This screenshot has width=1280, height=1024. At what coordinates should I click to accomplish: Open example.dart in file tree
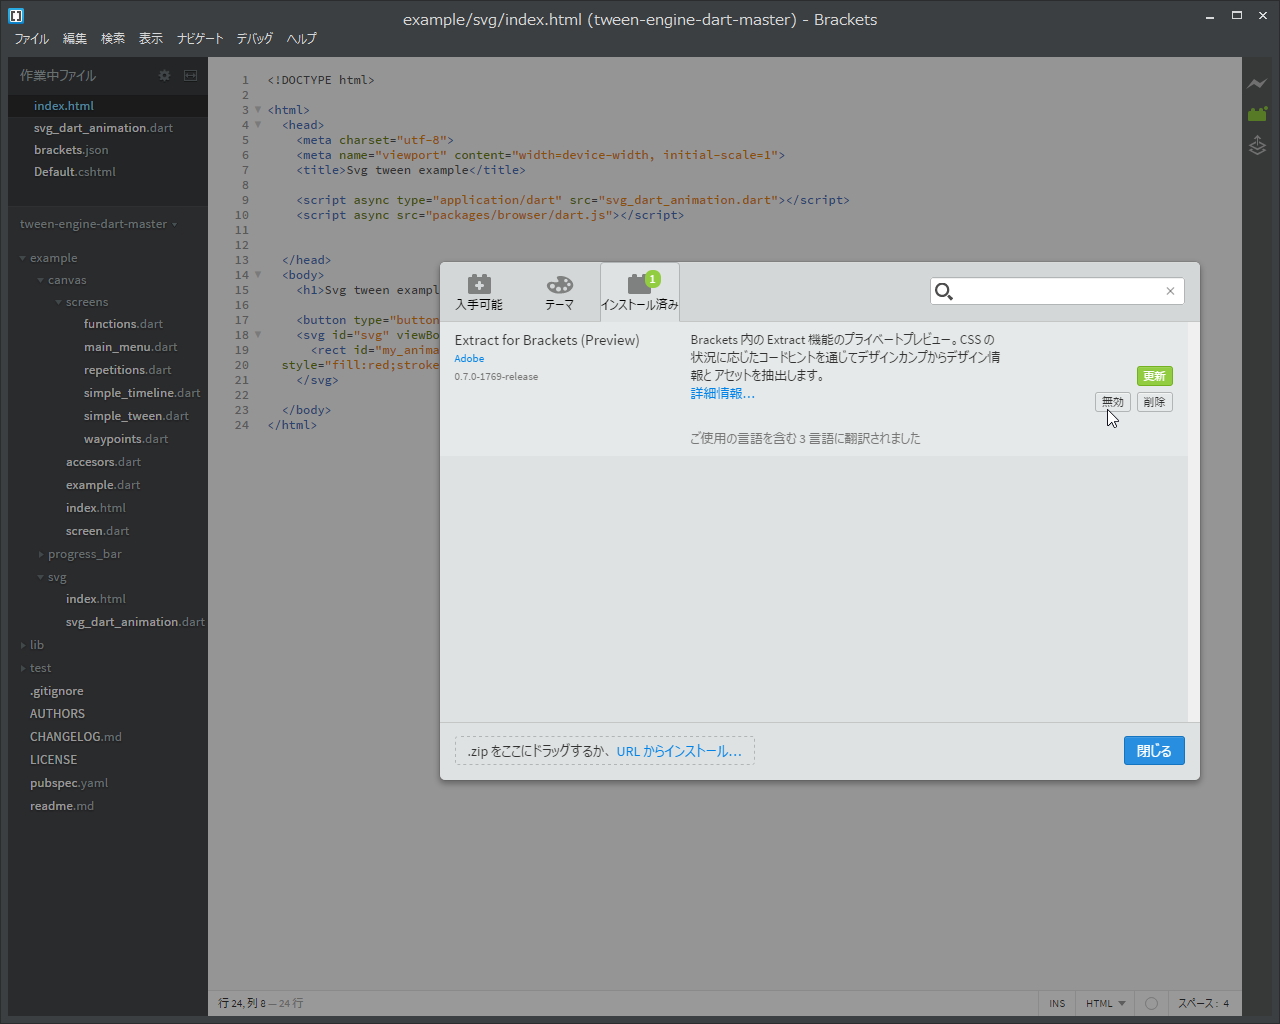coord(103,485)
